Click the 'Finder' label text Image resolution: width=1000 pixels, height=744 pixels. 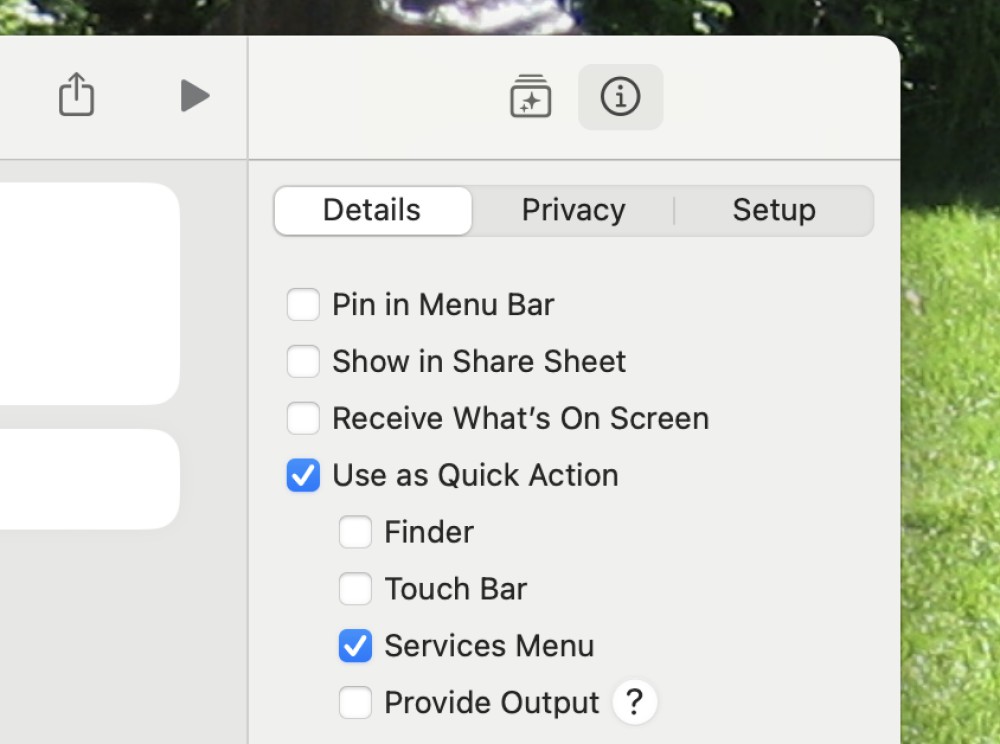[429, 532]
